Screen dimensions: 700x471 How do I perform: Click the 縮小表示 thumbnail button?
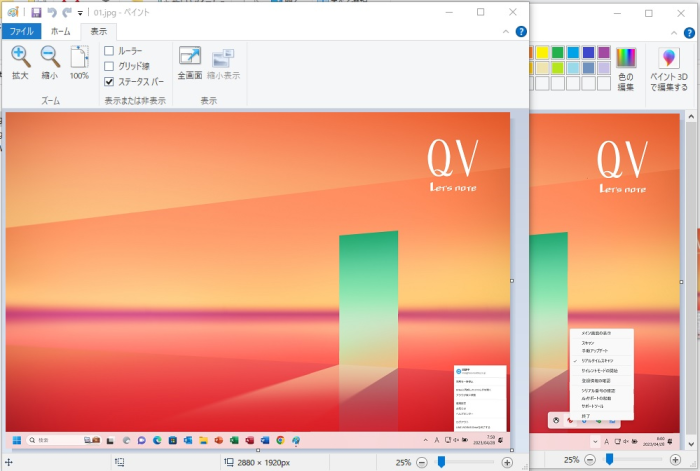pyautogui.click(x=223, y=63)
